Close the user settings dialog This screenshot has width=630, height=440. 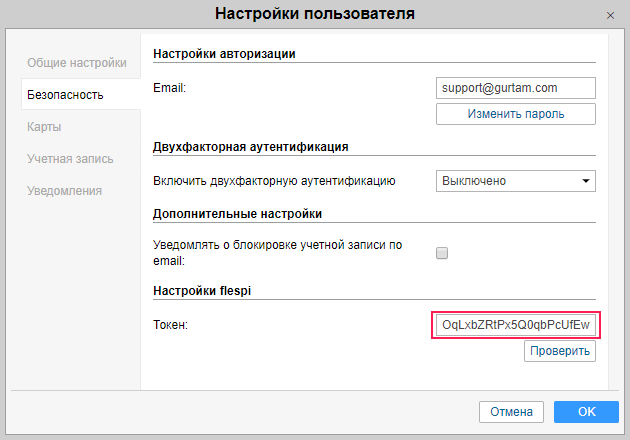(610, 15)
